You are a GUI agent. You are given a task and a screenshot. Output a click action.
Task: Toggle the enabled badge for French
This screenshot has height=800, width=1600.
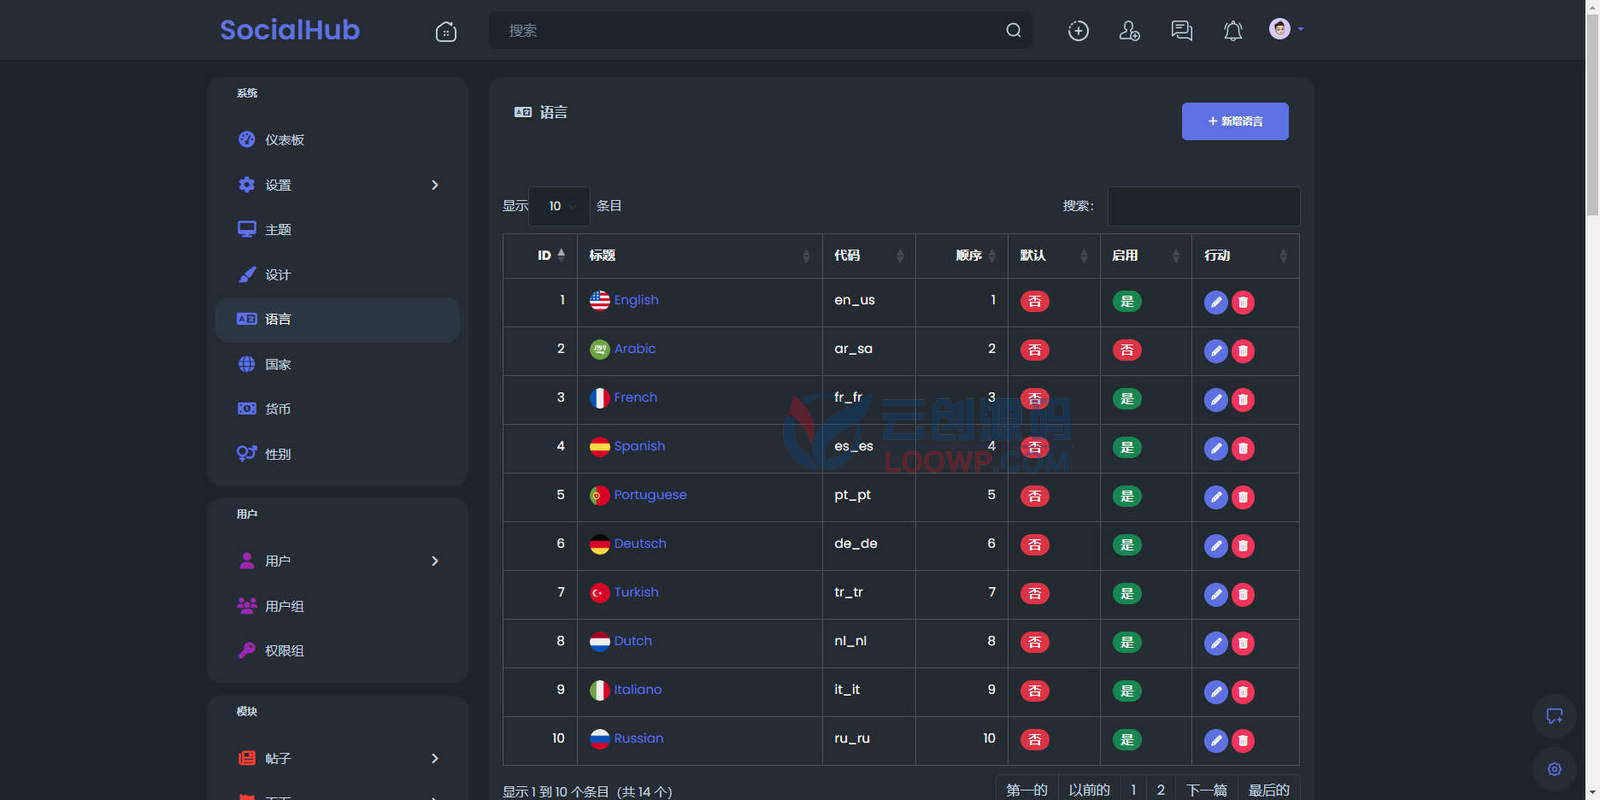pos(1127,399)
